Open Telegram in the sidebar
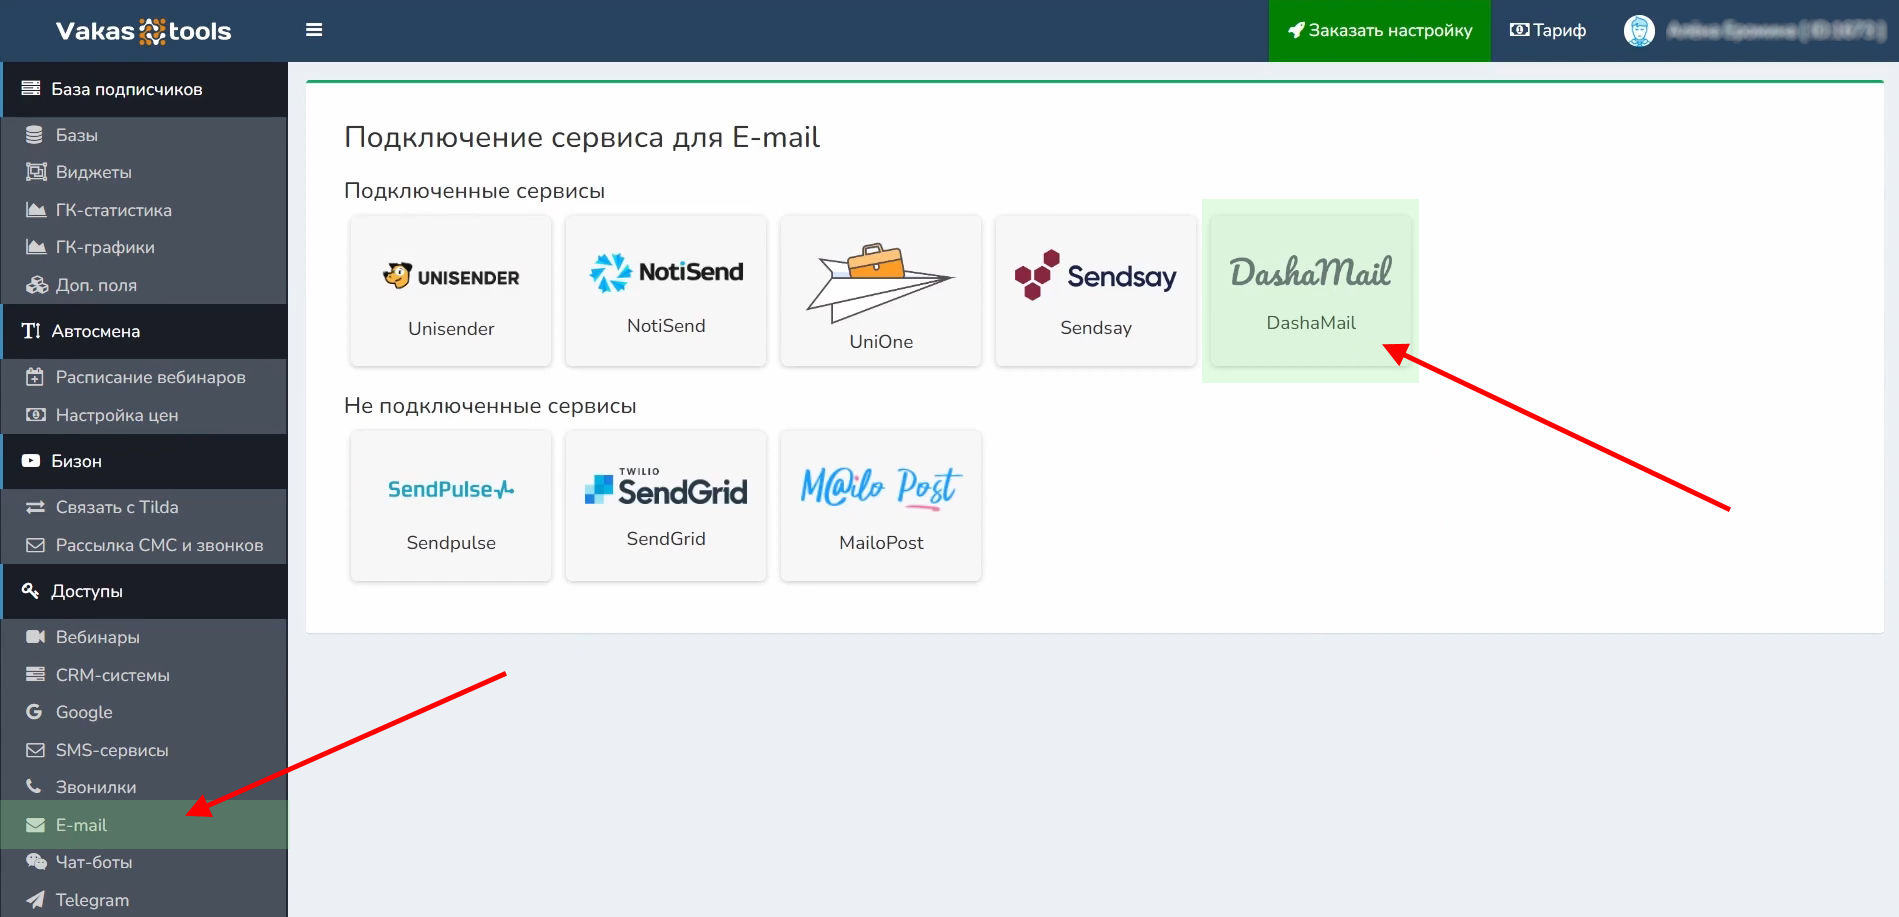The image size is (1899, 917). [92, 900]
